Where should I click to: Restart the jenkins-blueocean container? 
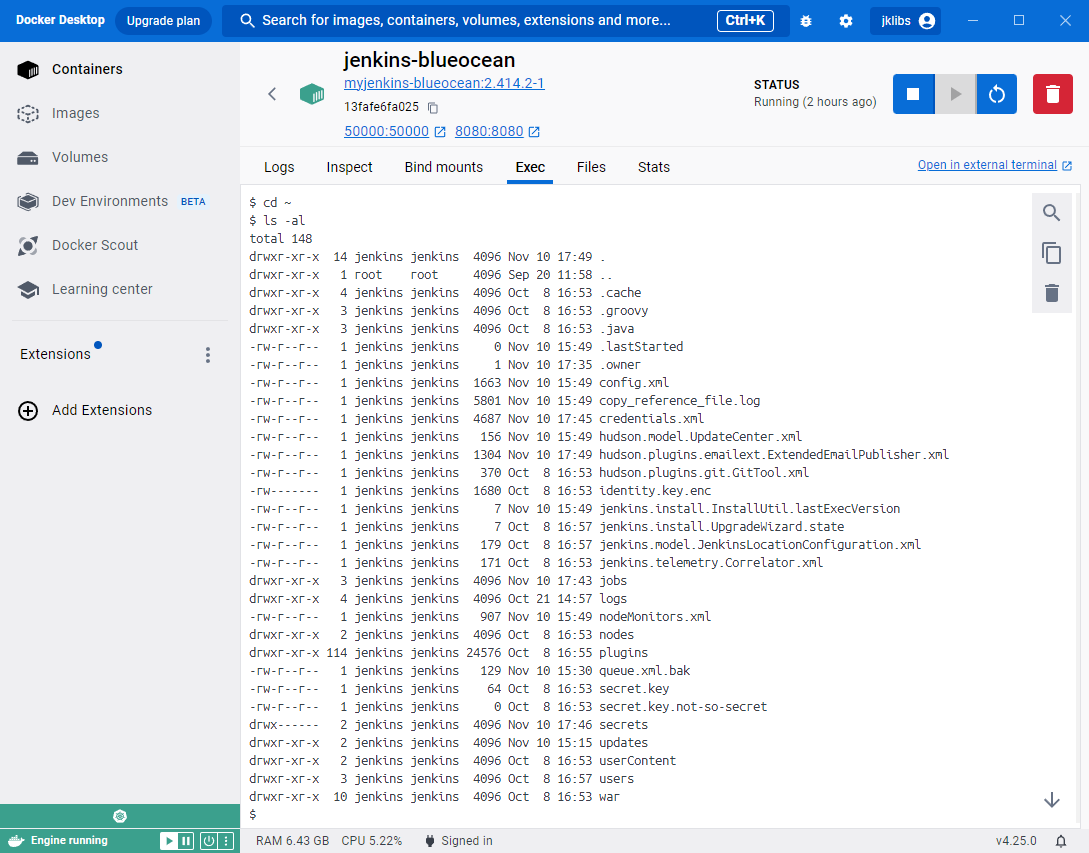pyautogui.click(x=997, y=94)
